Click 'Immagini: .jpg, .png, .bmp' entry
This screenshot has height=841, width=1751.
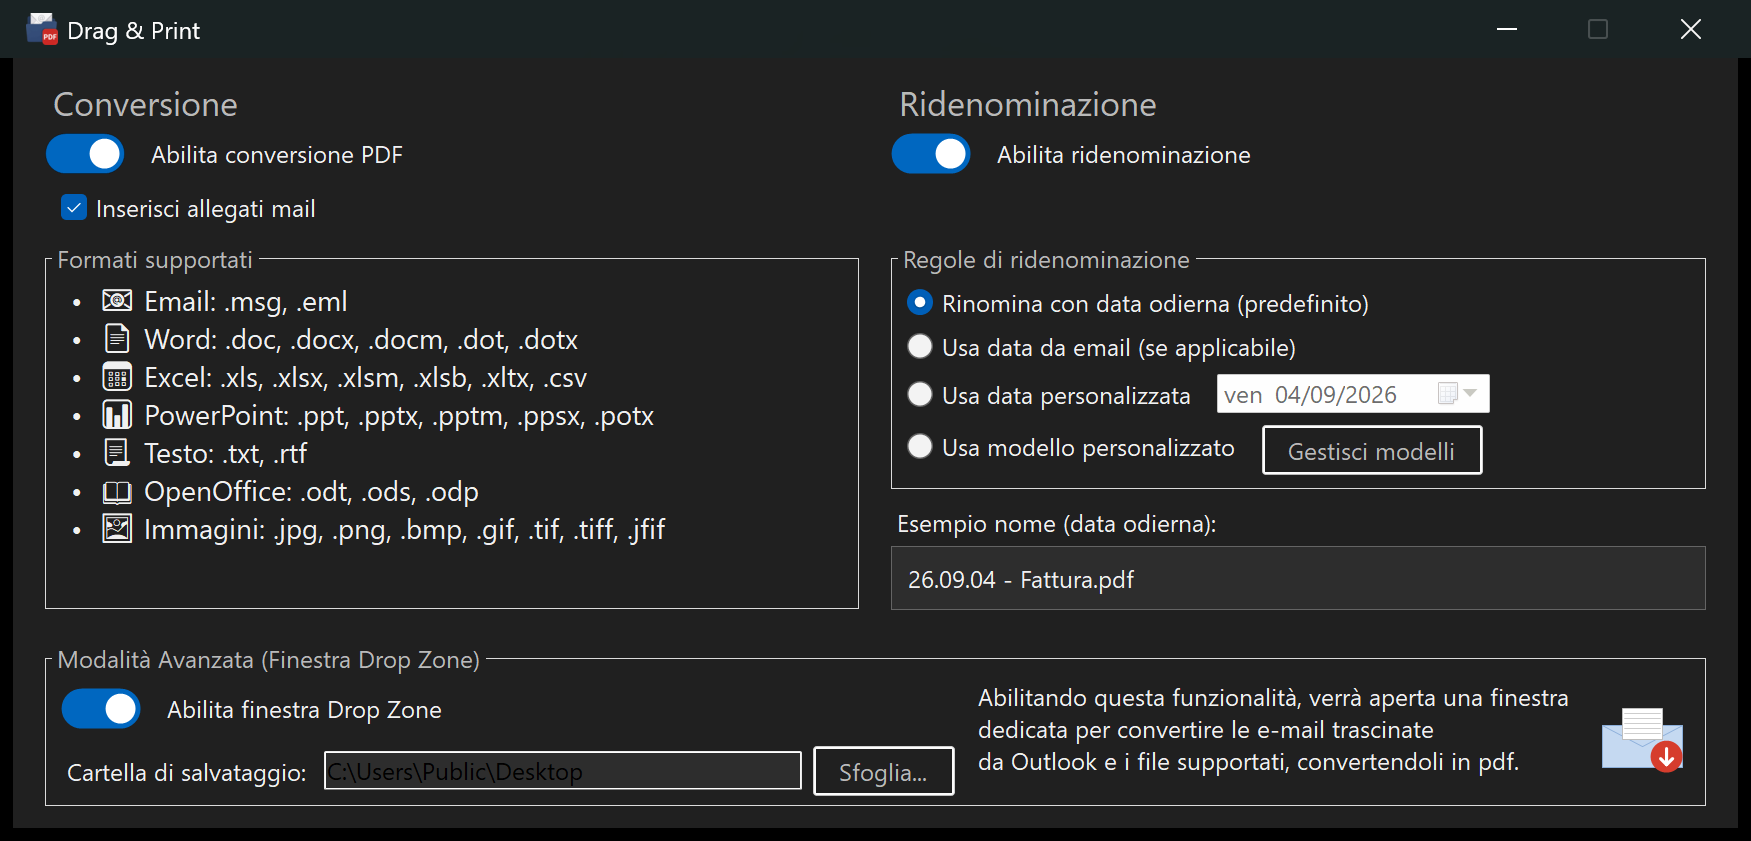point(405,529)
